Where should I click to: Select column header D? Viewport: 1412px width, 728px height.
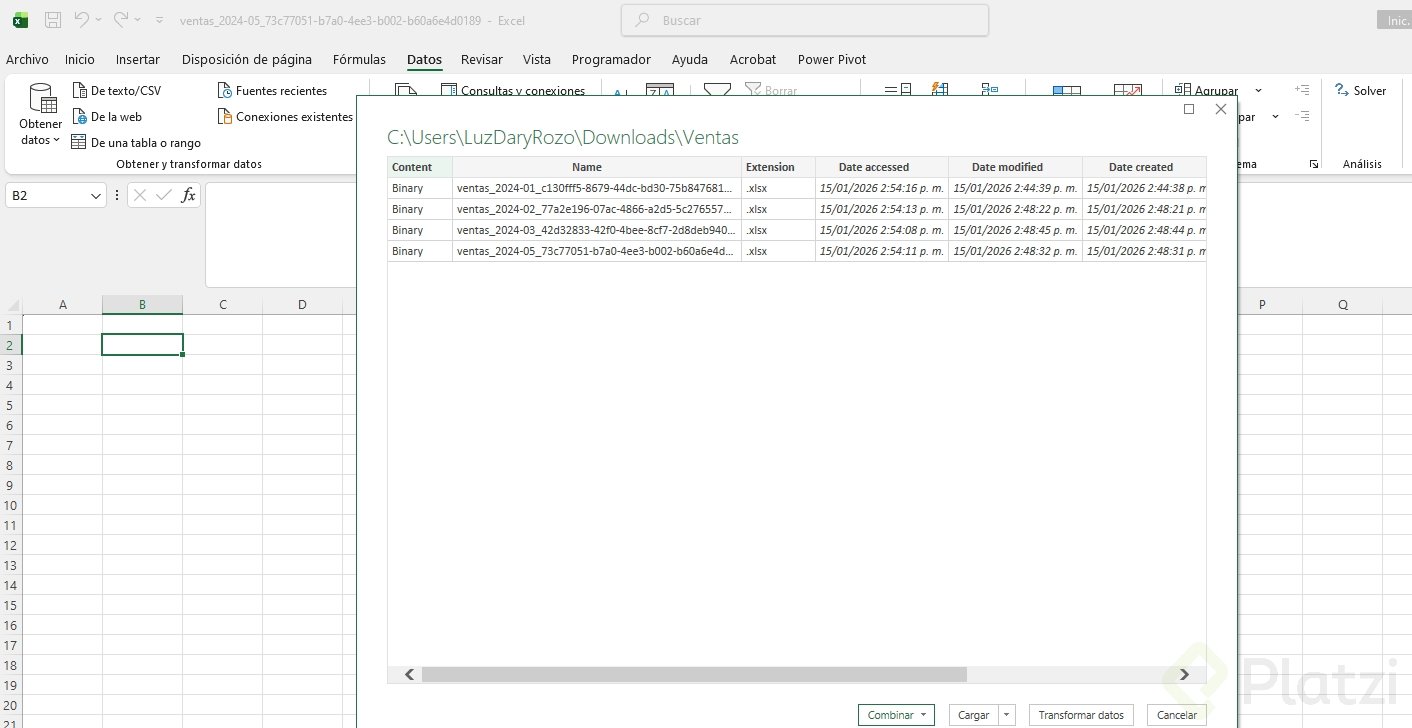coord(302,305)
